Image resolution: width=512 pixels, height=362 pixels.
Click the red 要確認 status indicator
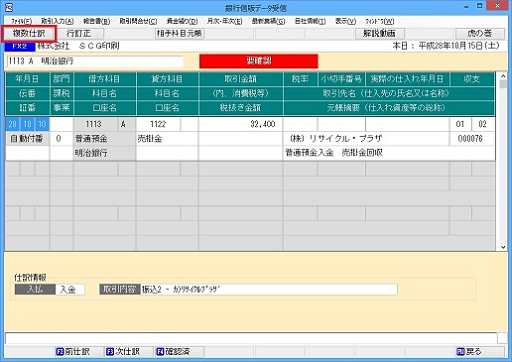coord(259,61)
